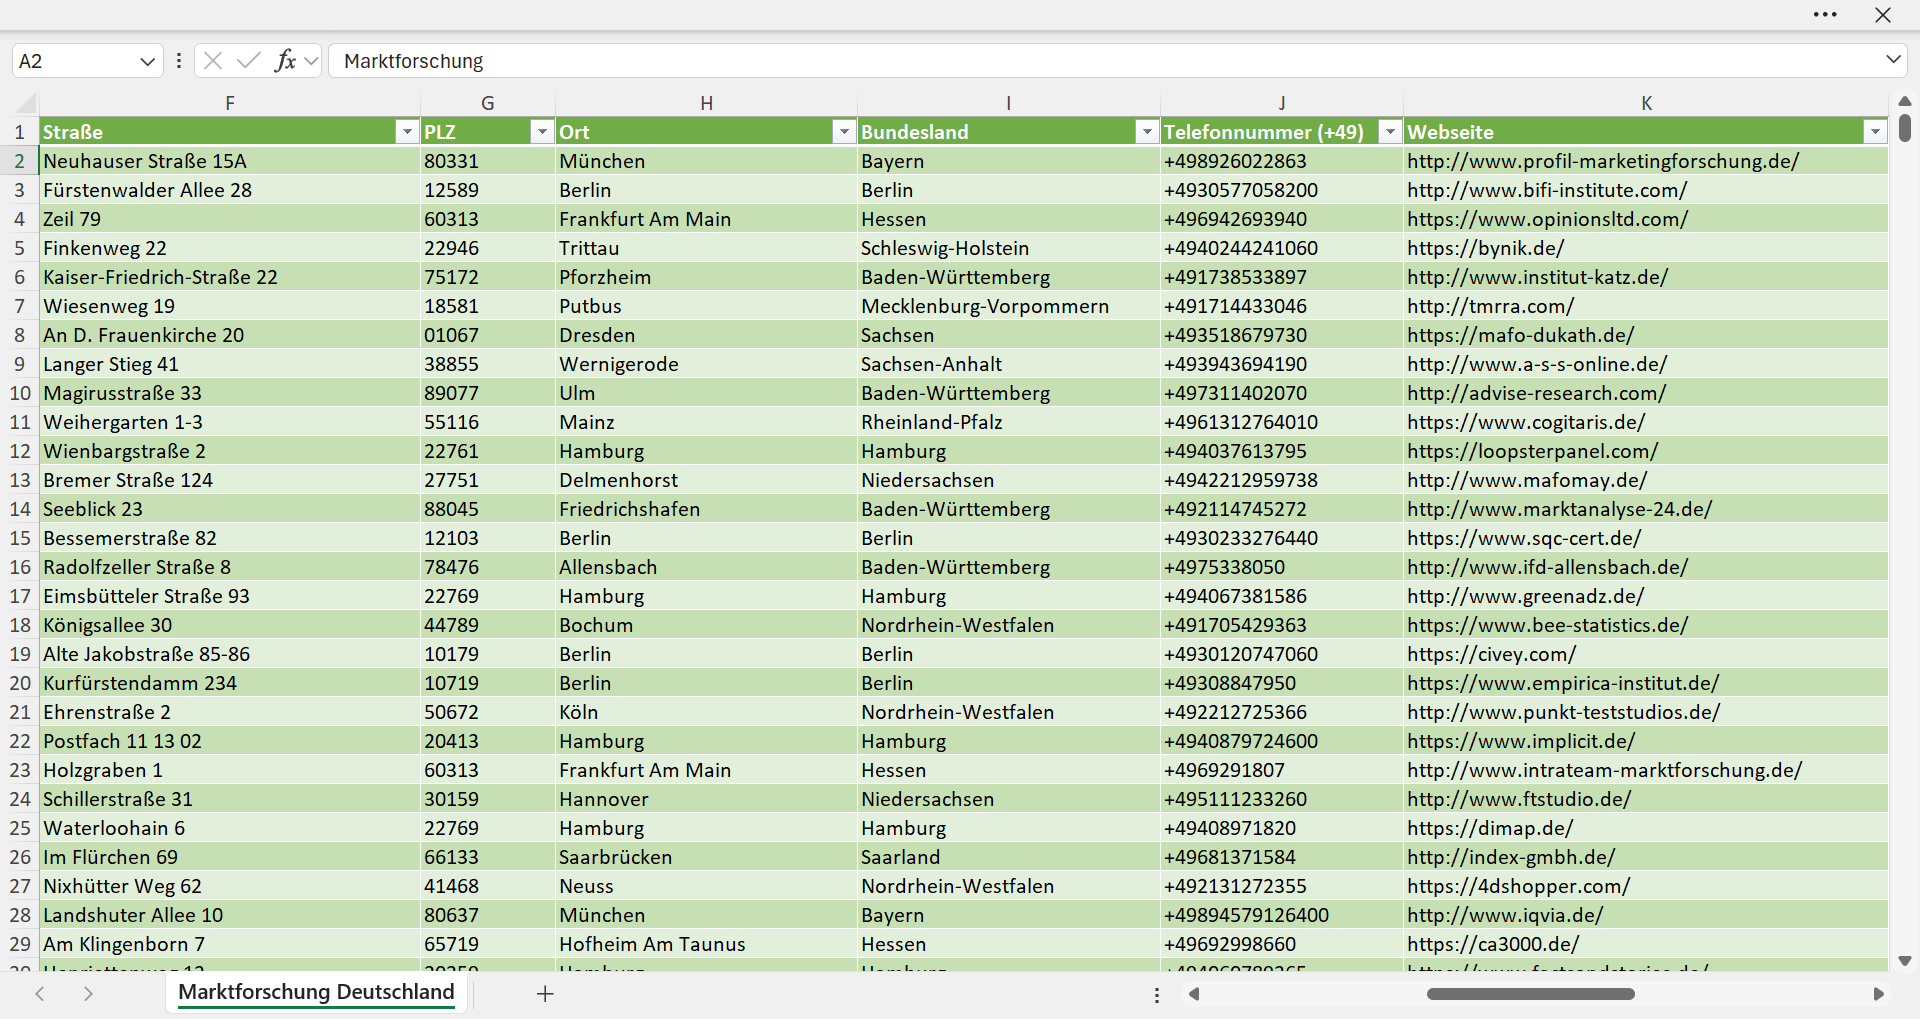Select the Mecklenburg-Vorpommern cell
This screenshot has height=1019, width=1920.
pos(1009,306)
